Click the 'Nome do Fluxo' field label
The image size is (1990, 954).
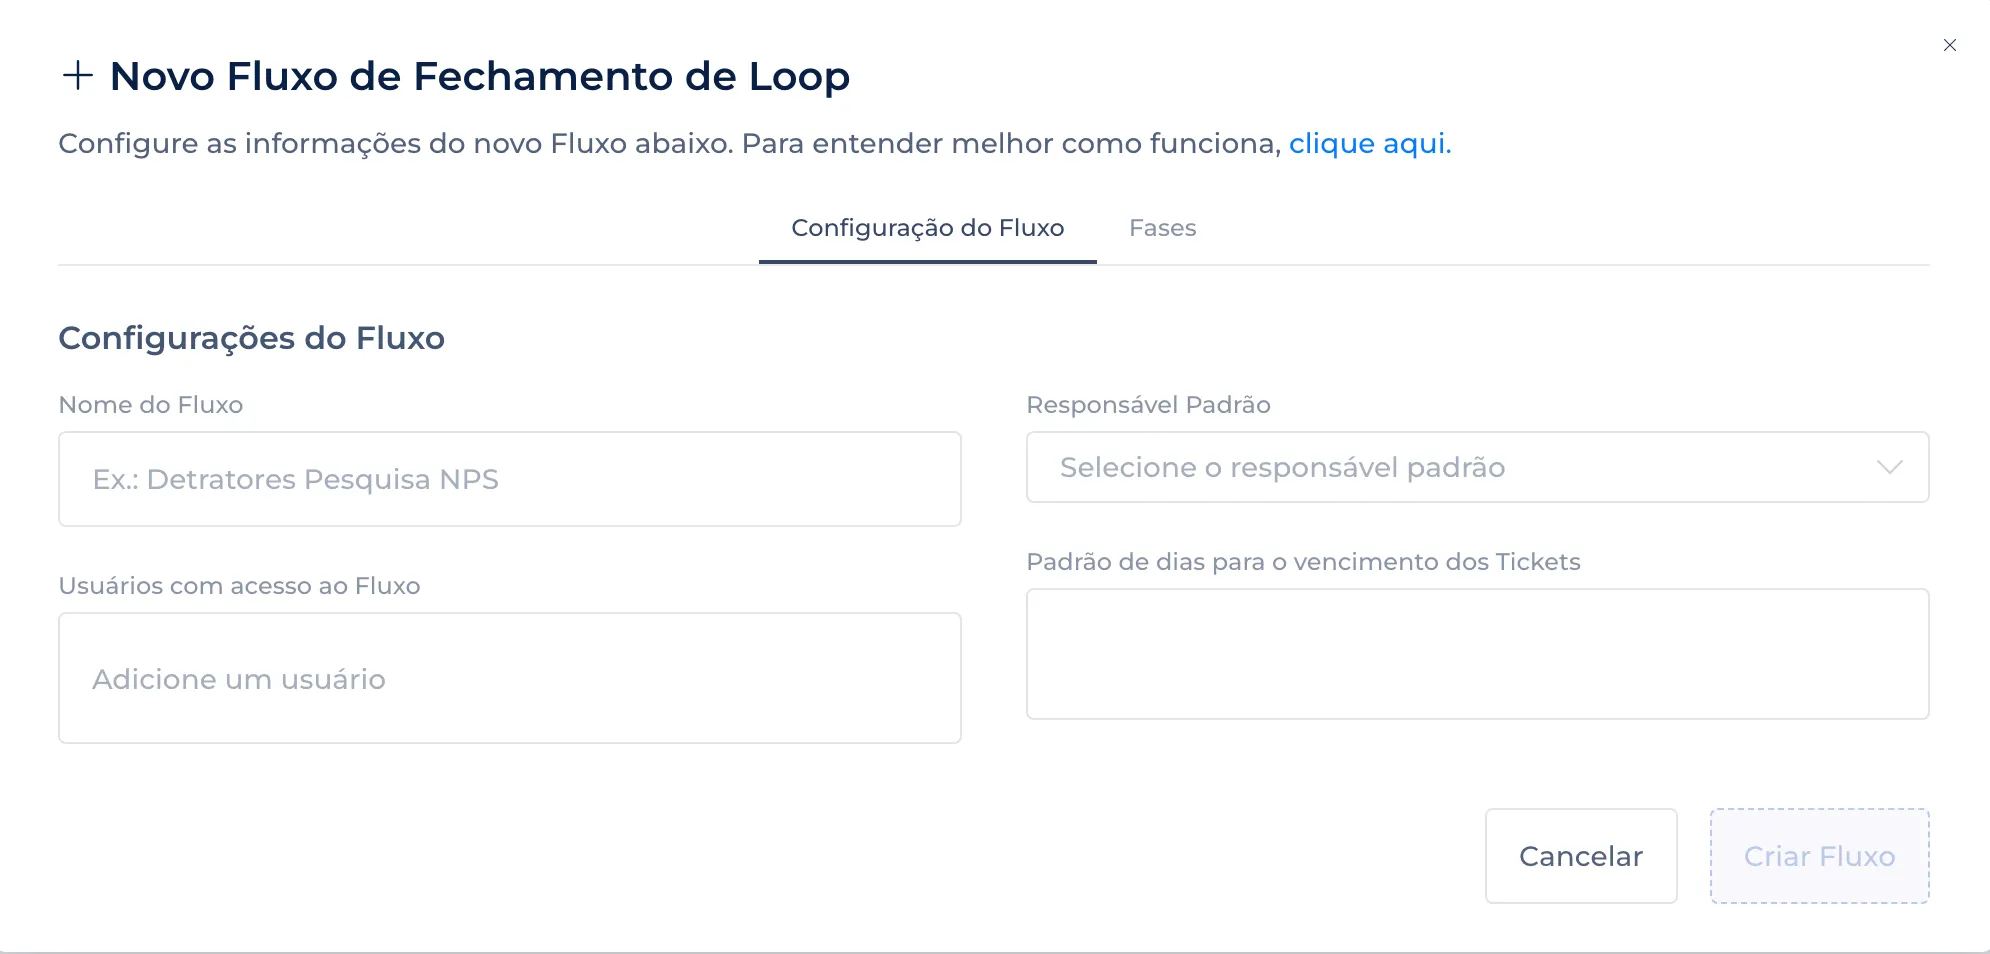(x=151, y=405)
